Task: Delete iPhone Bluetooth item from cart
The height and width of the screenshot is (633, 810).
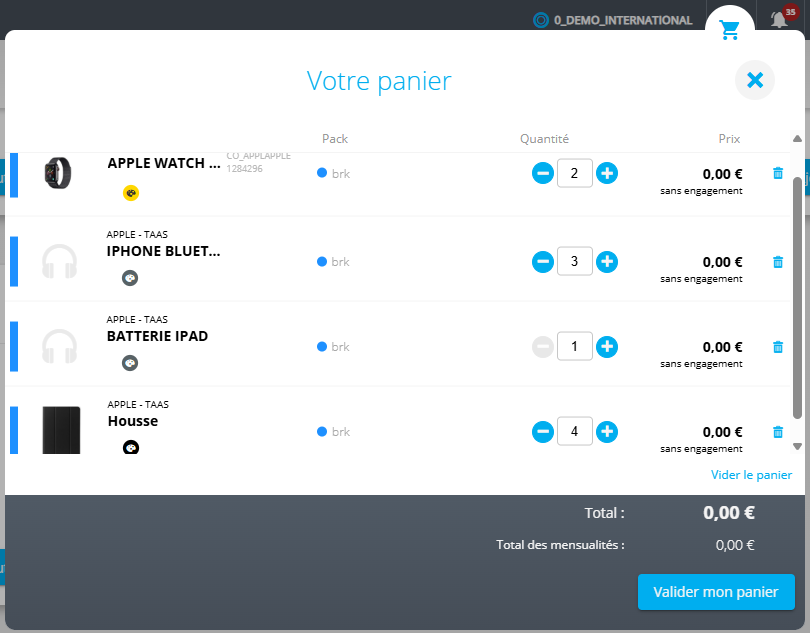Action: coord(778,262)
